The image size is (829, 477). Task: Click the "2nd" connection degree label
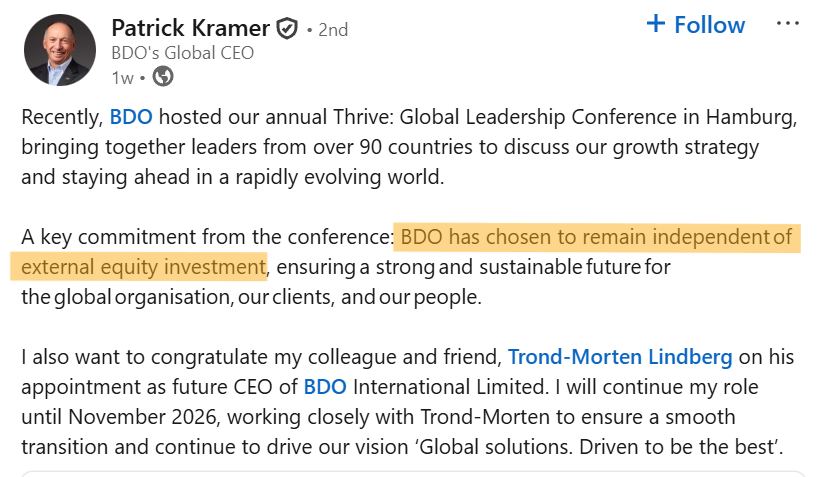coord(333,30)
